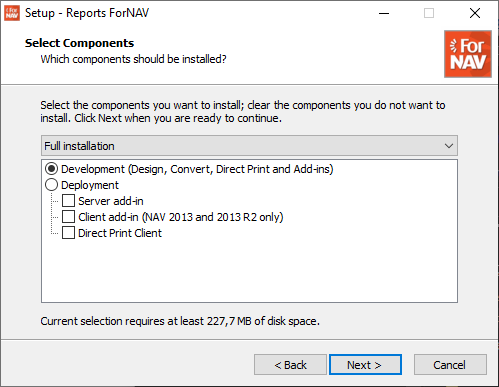Click the disabled maximize button
The image size is (499, 387).
pyautogui.click(x=429, y=13)
